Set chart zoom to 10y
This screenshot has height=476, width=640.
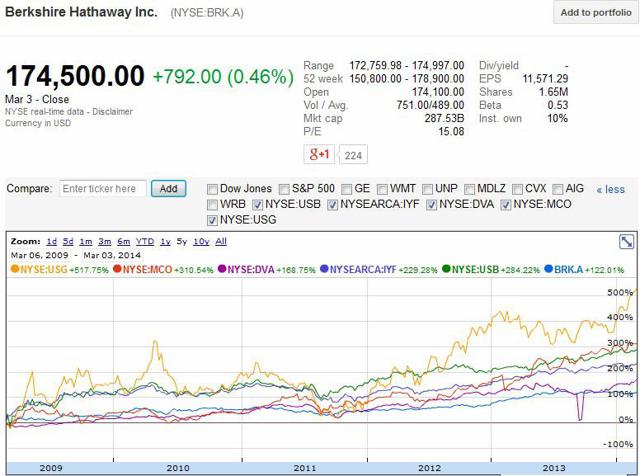(x=201, y=241)
